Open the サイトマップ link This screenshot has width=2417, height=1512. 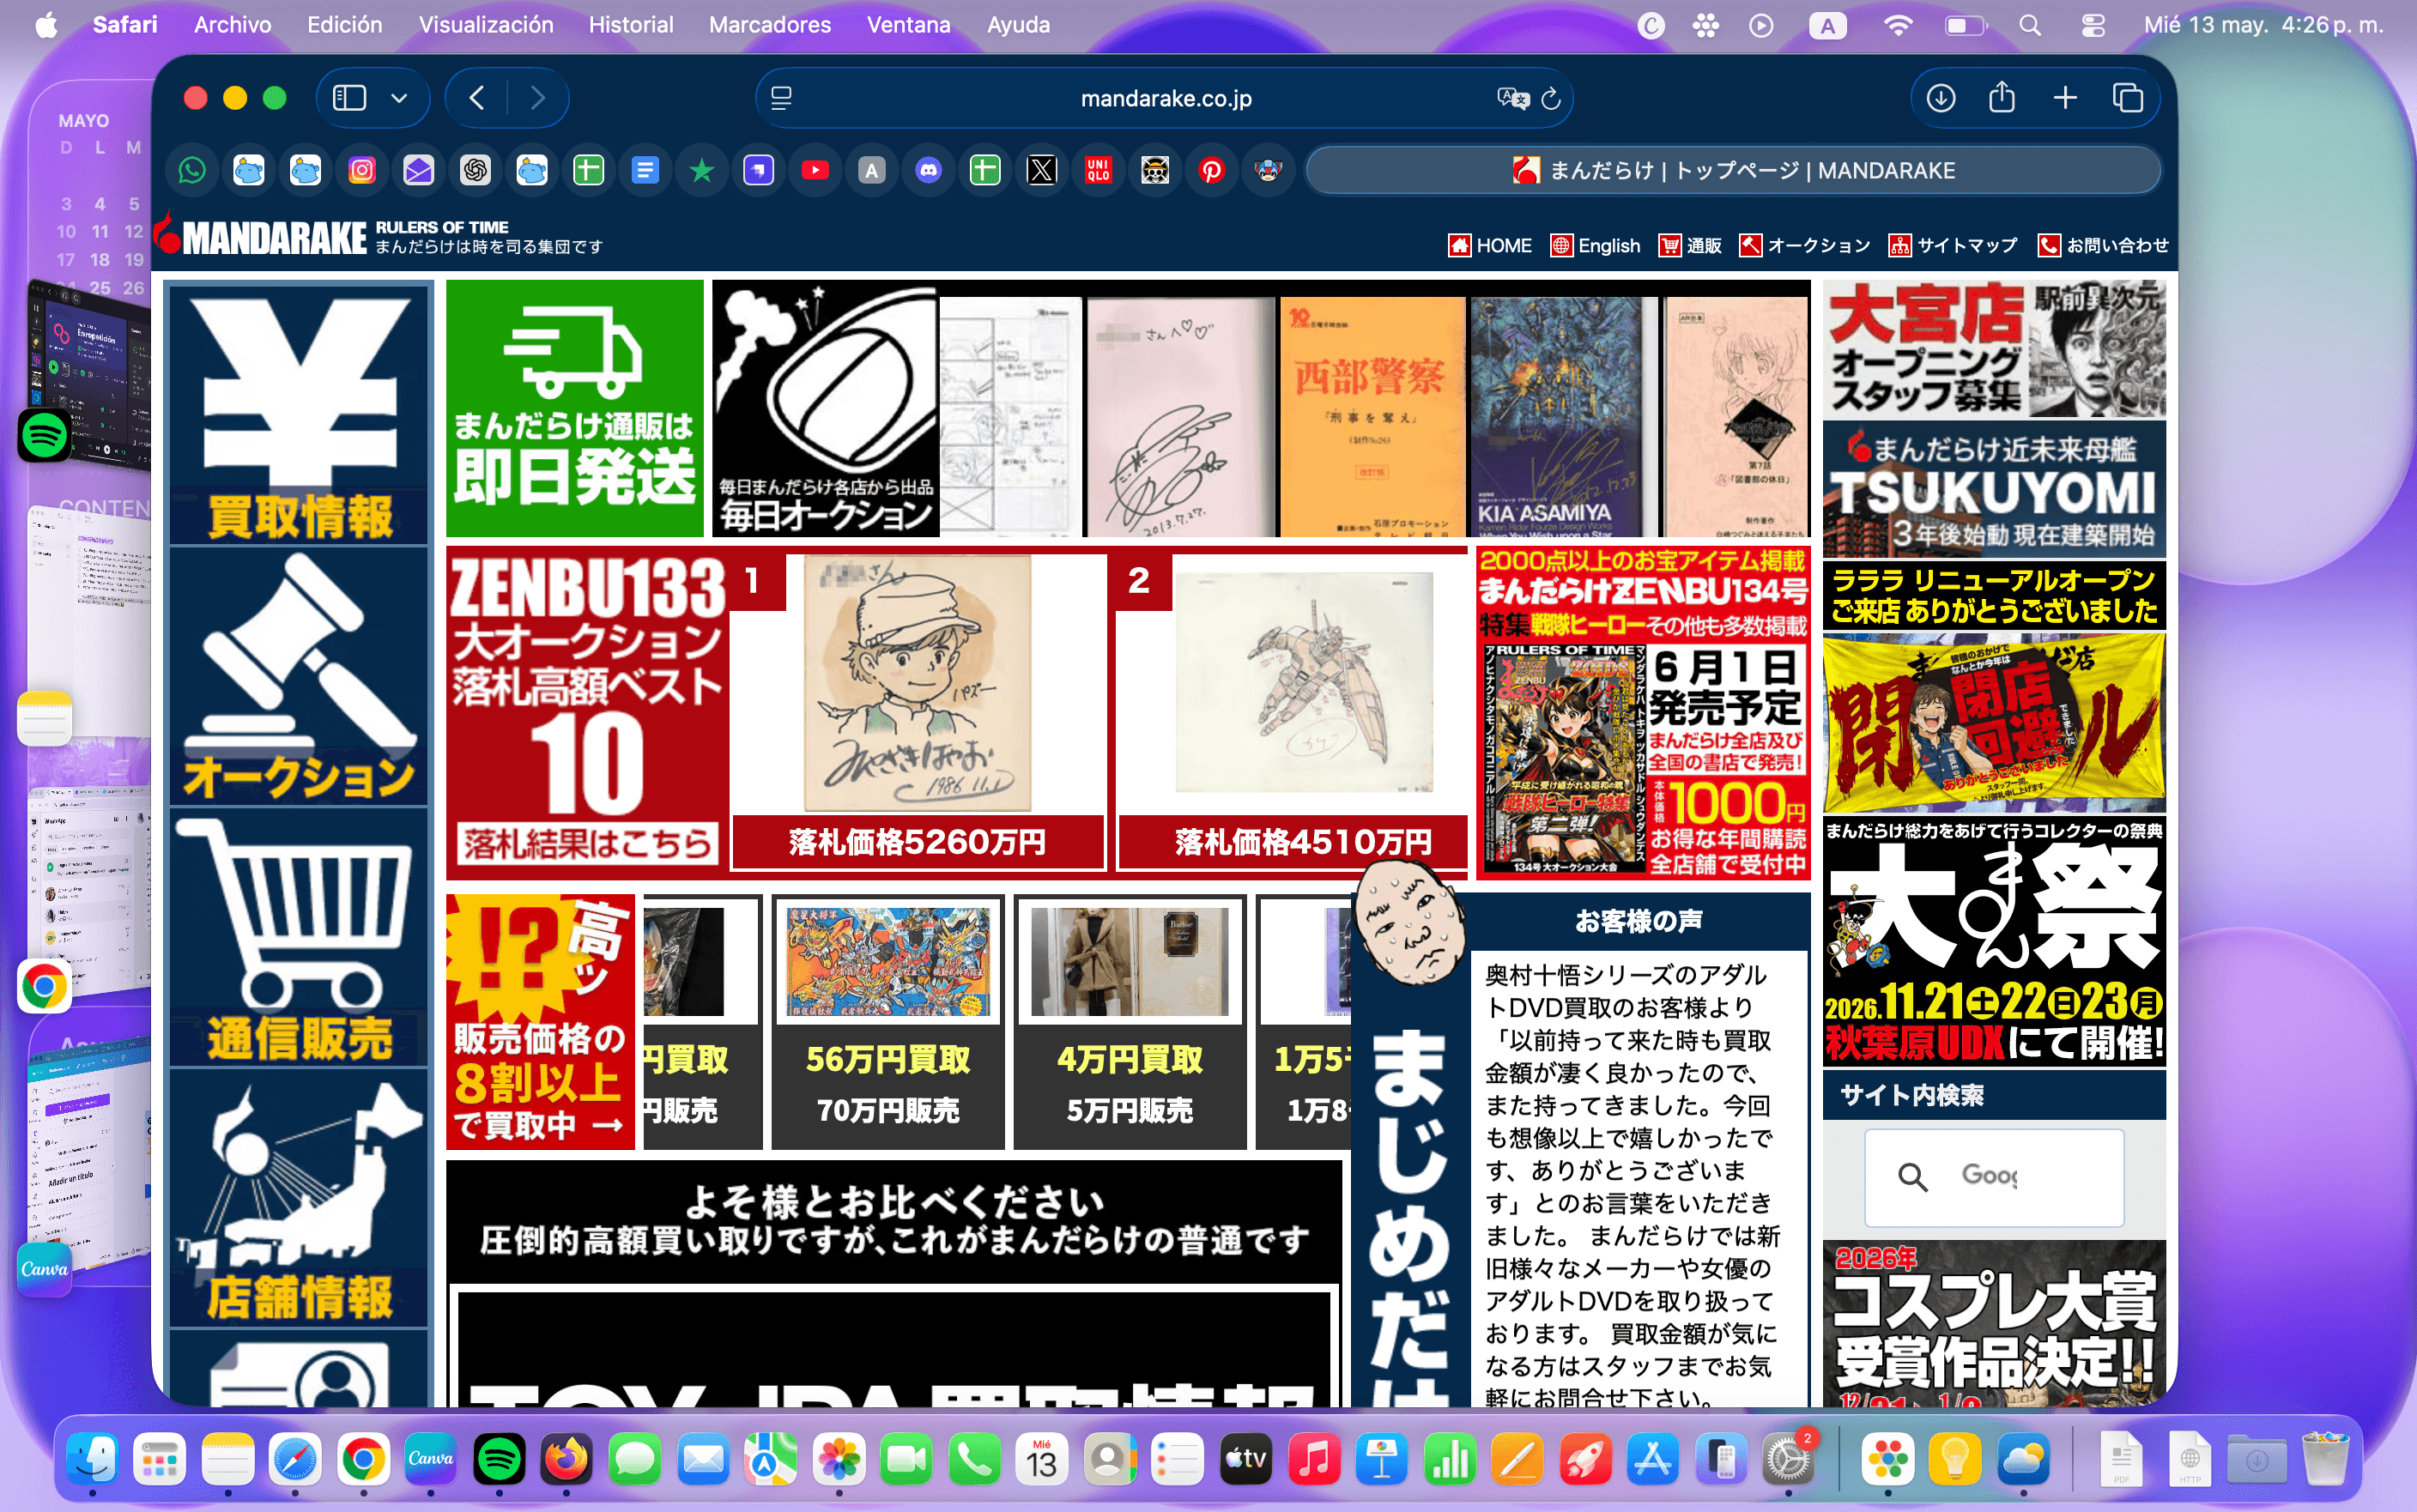pos(1953,246)
